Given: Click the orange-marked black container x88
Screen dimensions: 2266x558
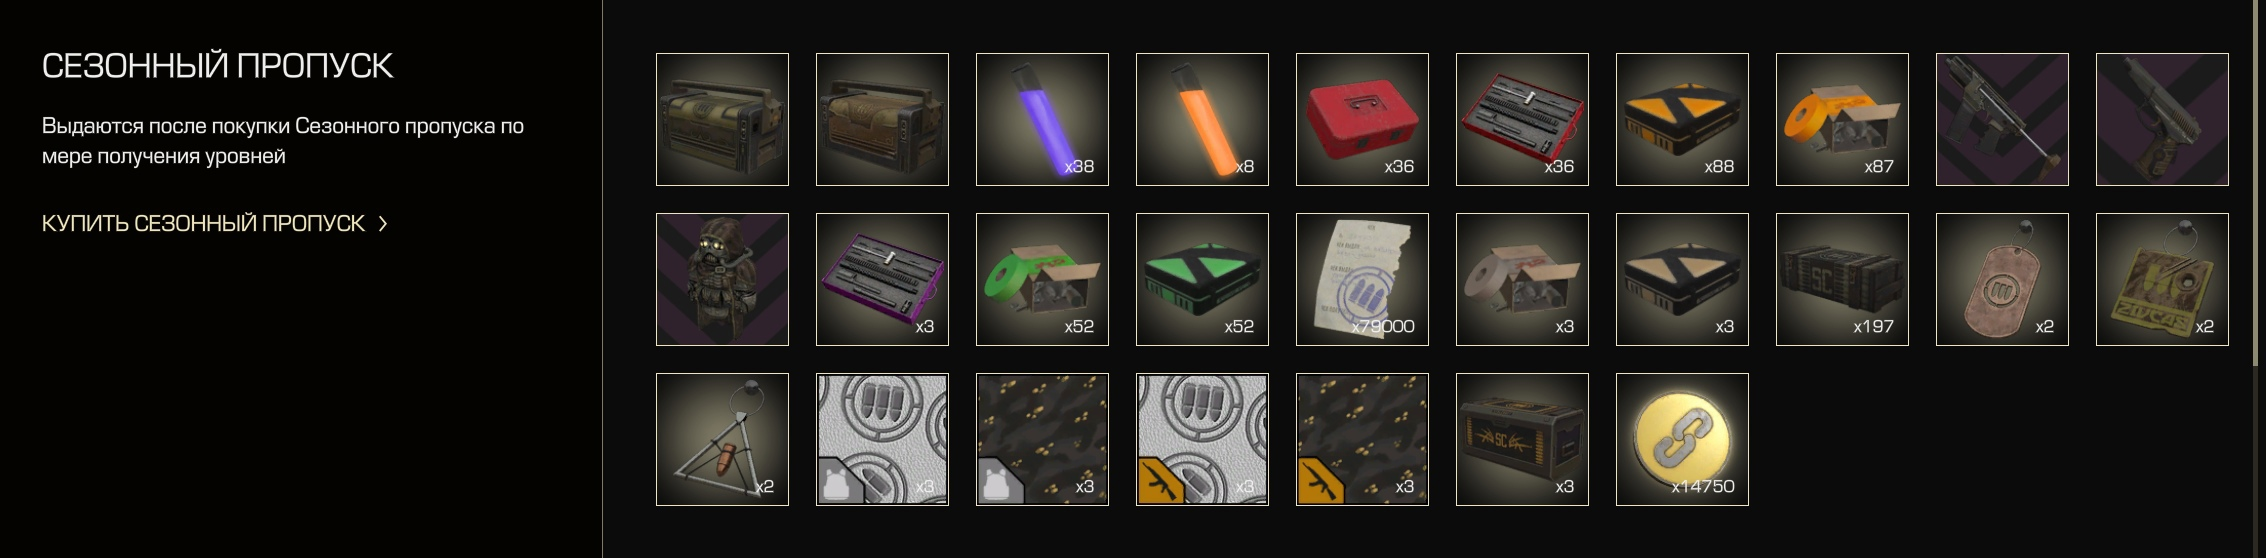Looking at the screenshot, I should tap(1682, 119).
